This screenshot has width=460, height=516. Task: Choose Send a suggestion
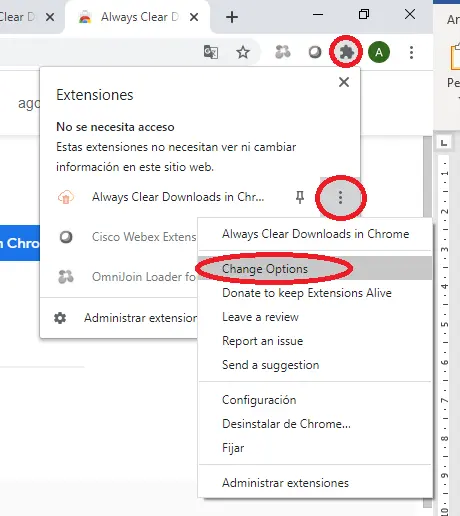[x=315, y=365]
